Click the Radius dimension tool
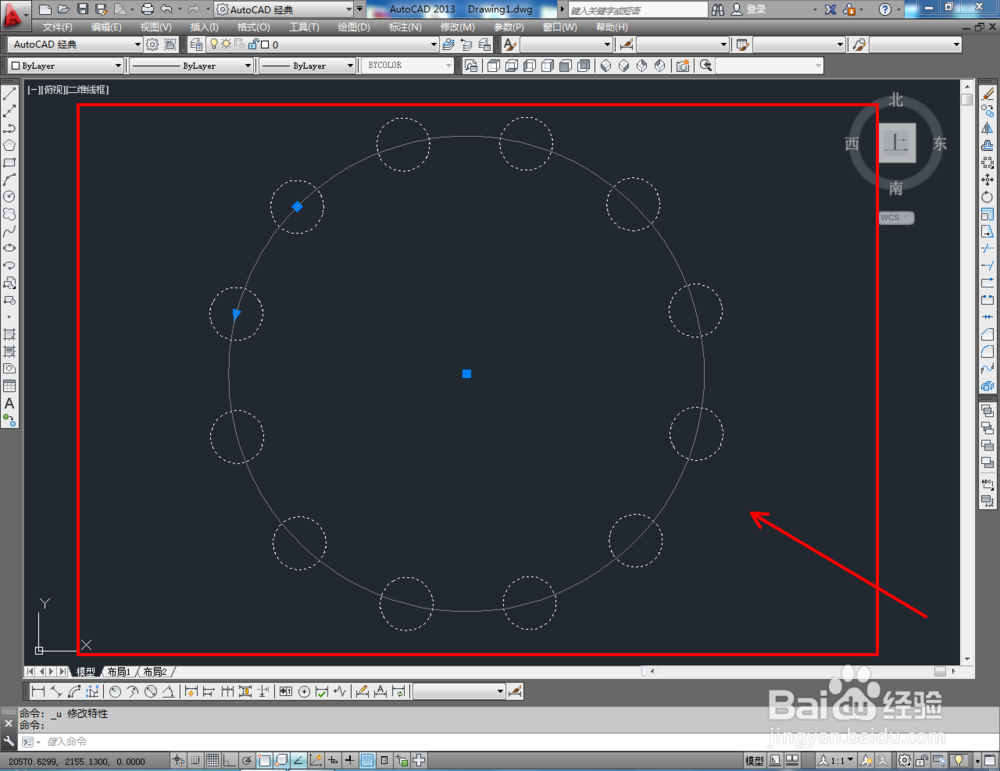 click(x=115, y=691)
